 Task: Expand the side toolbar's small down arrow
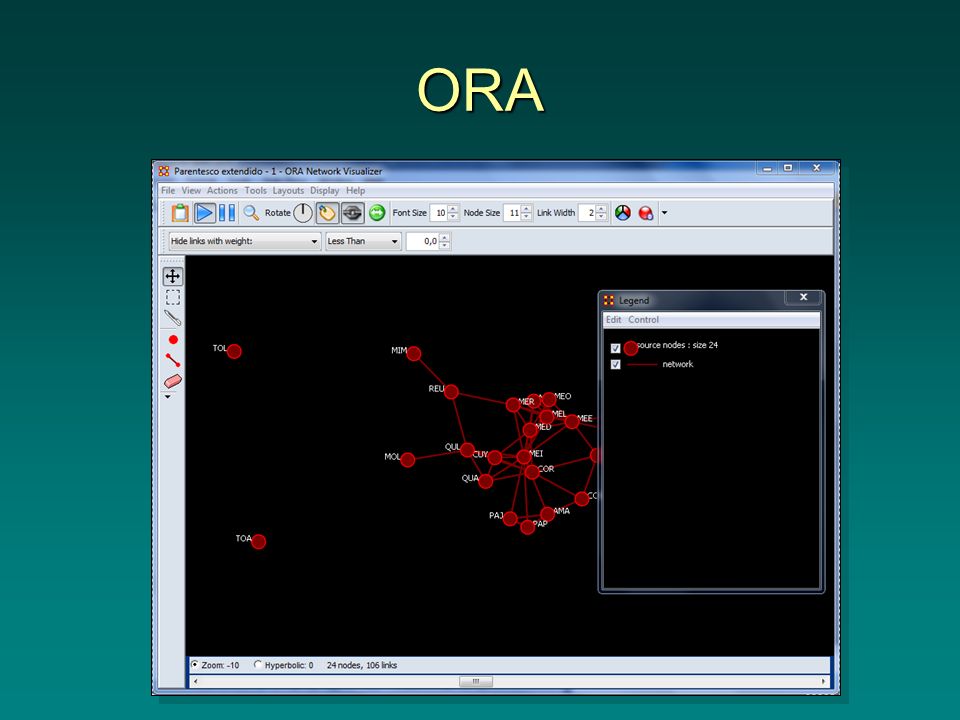[x=168, y=397]
